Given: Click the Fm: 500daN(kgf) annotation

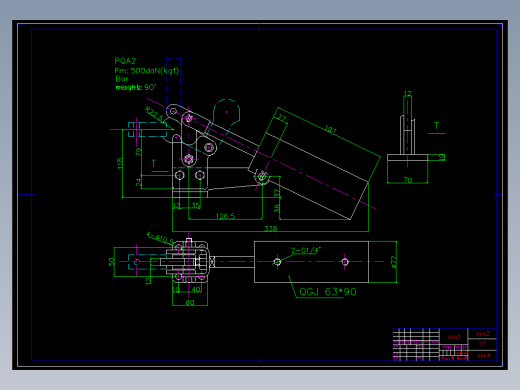Looking at the screenshot, I should tap(147, 71).
